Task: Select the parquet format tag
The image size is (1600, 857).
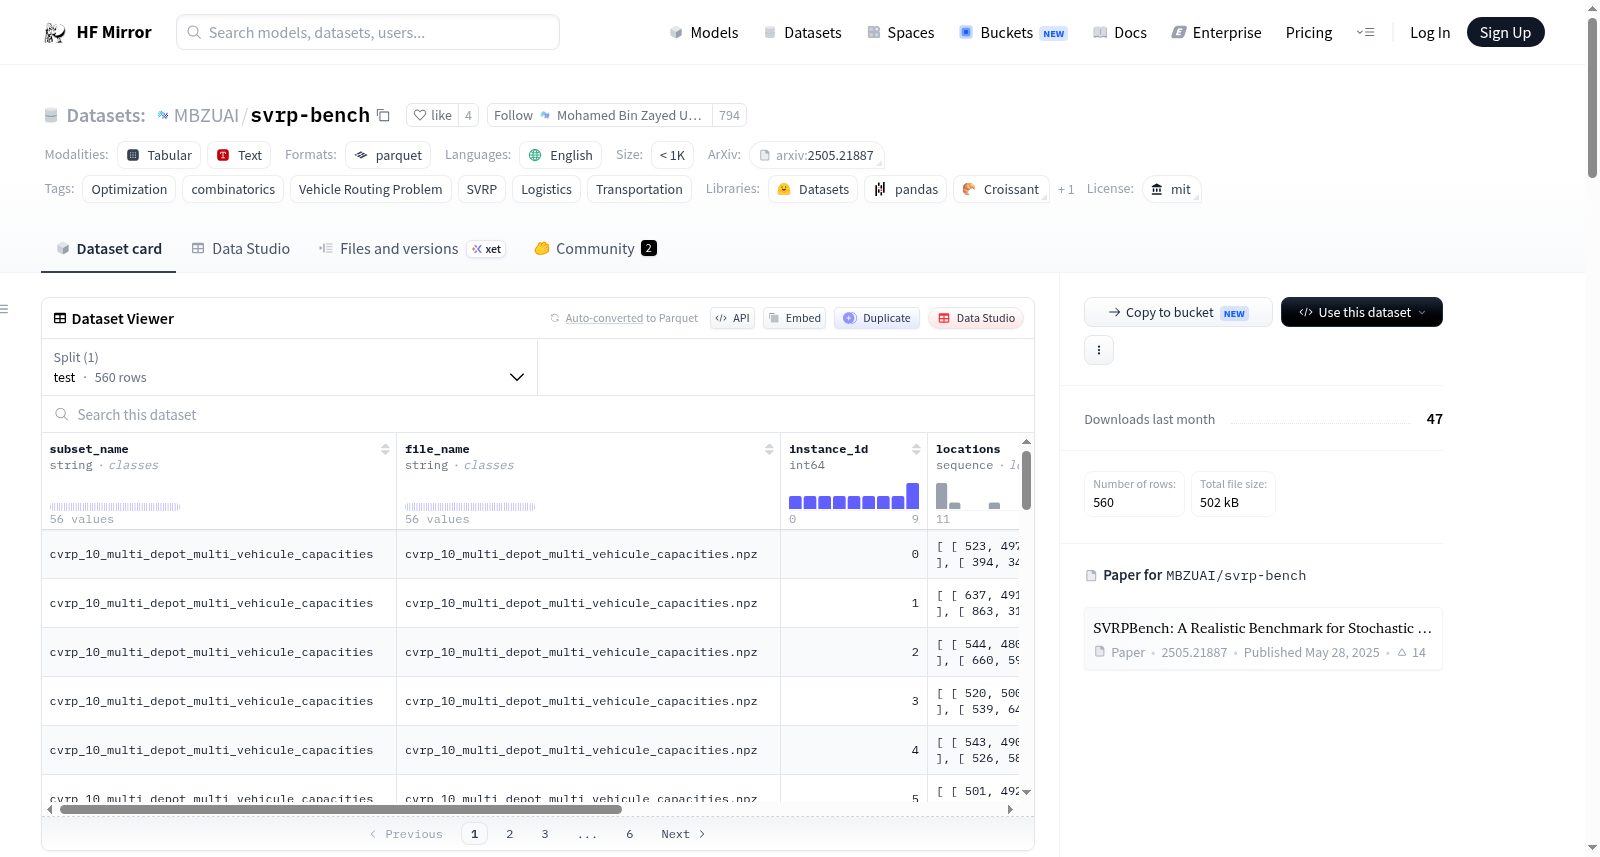Action: [388, 155]
